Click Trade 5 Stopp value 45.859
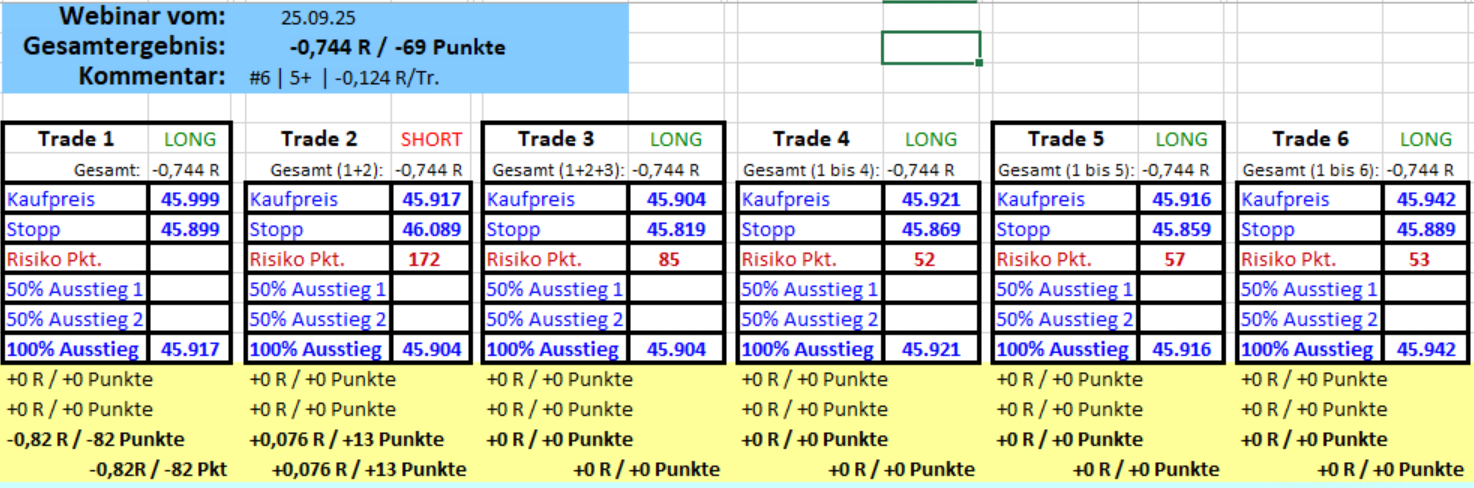 [x=1181, y=229]
